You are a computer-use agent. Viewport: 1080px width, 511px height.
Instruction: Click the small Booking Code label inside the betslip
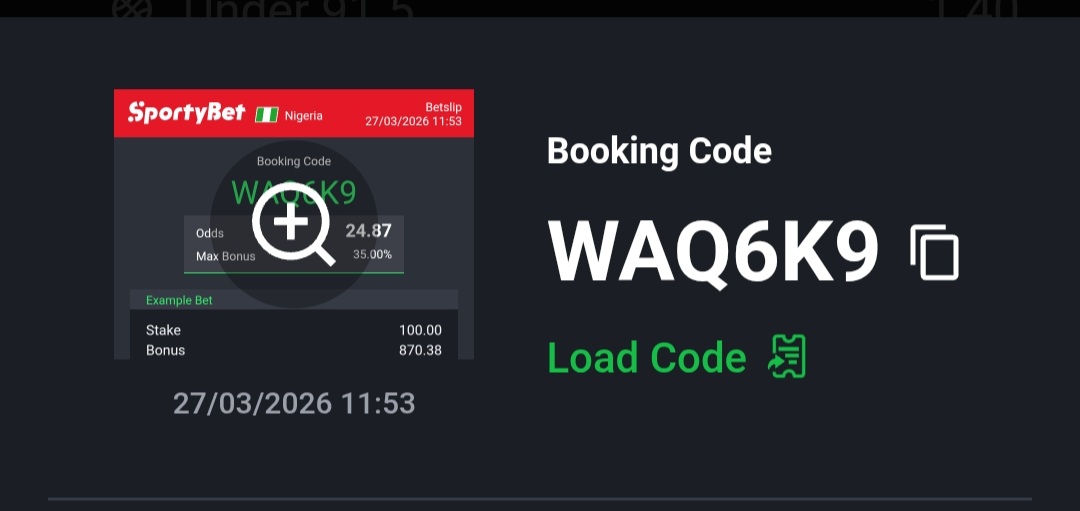pos(294,161)
